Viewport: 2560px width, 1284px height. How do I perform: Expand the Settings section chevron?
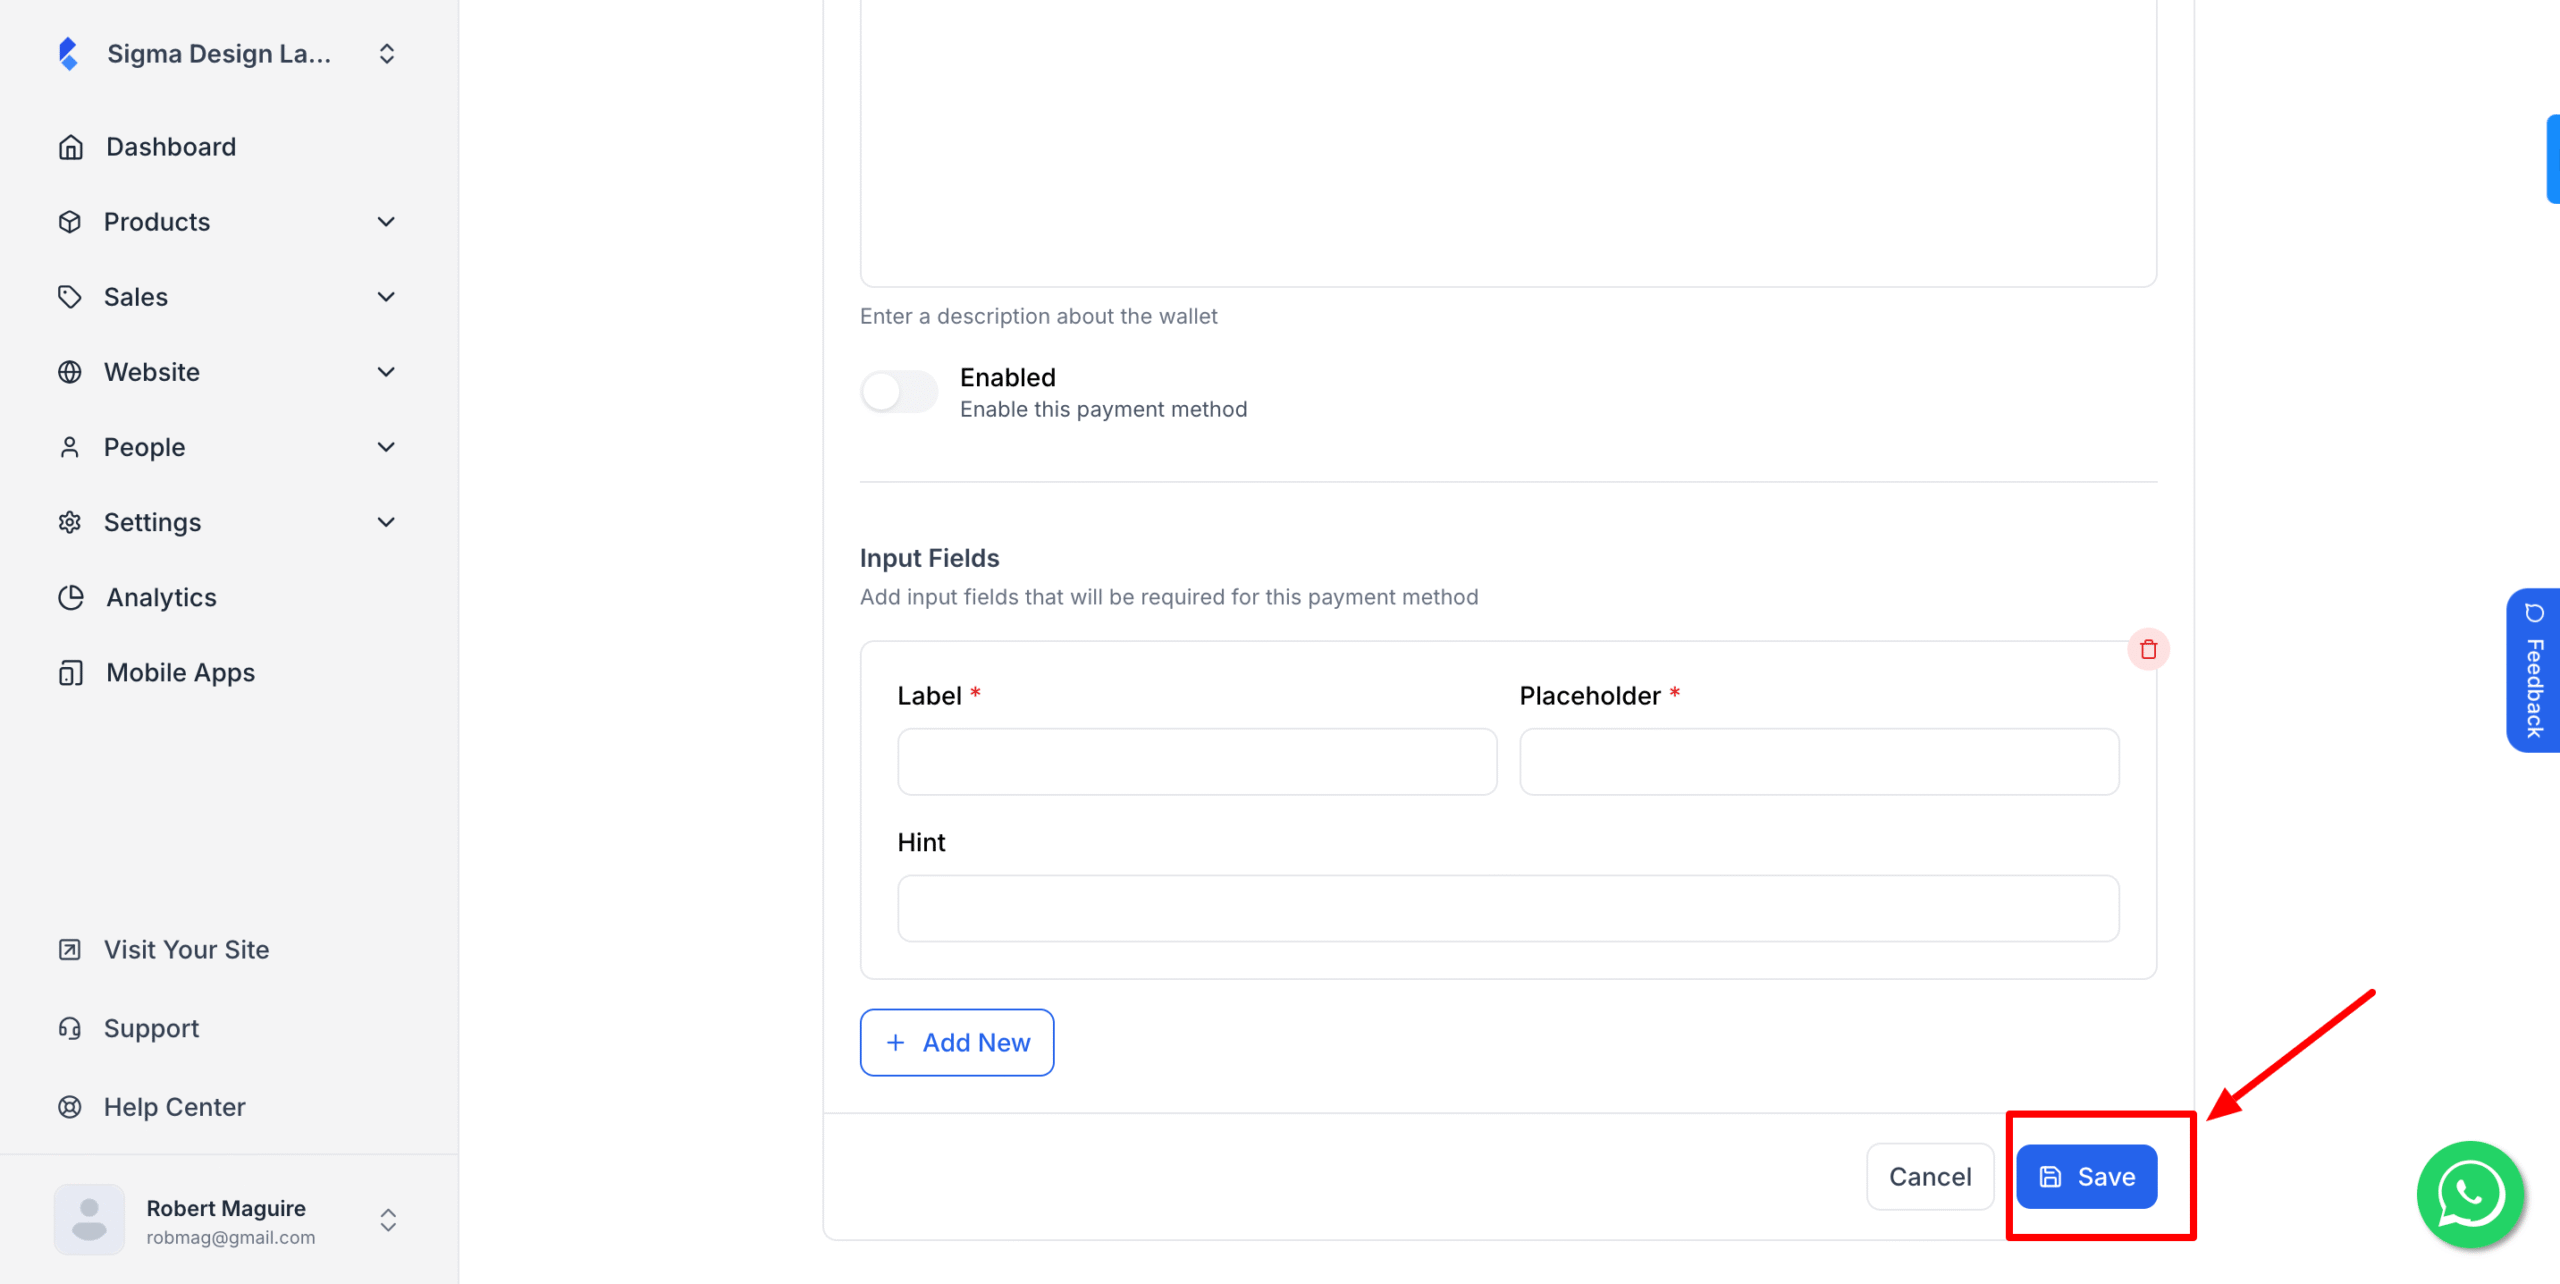coord(386,521)
